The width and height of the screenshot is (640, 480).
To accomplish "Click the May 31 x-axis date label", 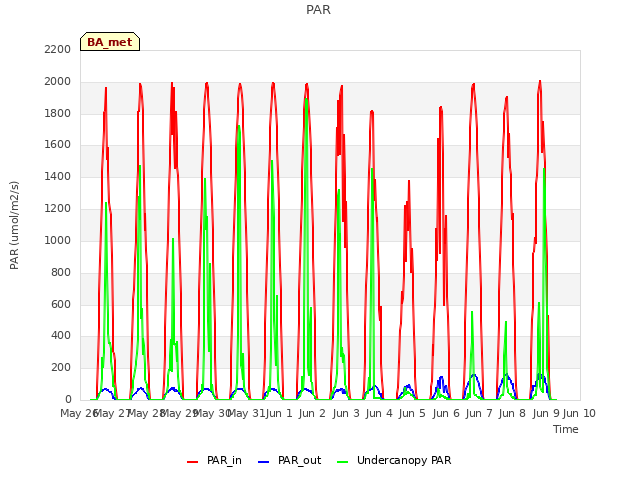I will pyautogui.click(x=246, y=413).
